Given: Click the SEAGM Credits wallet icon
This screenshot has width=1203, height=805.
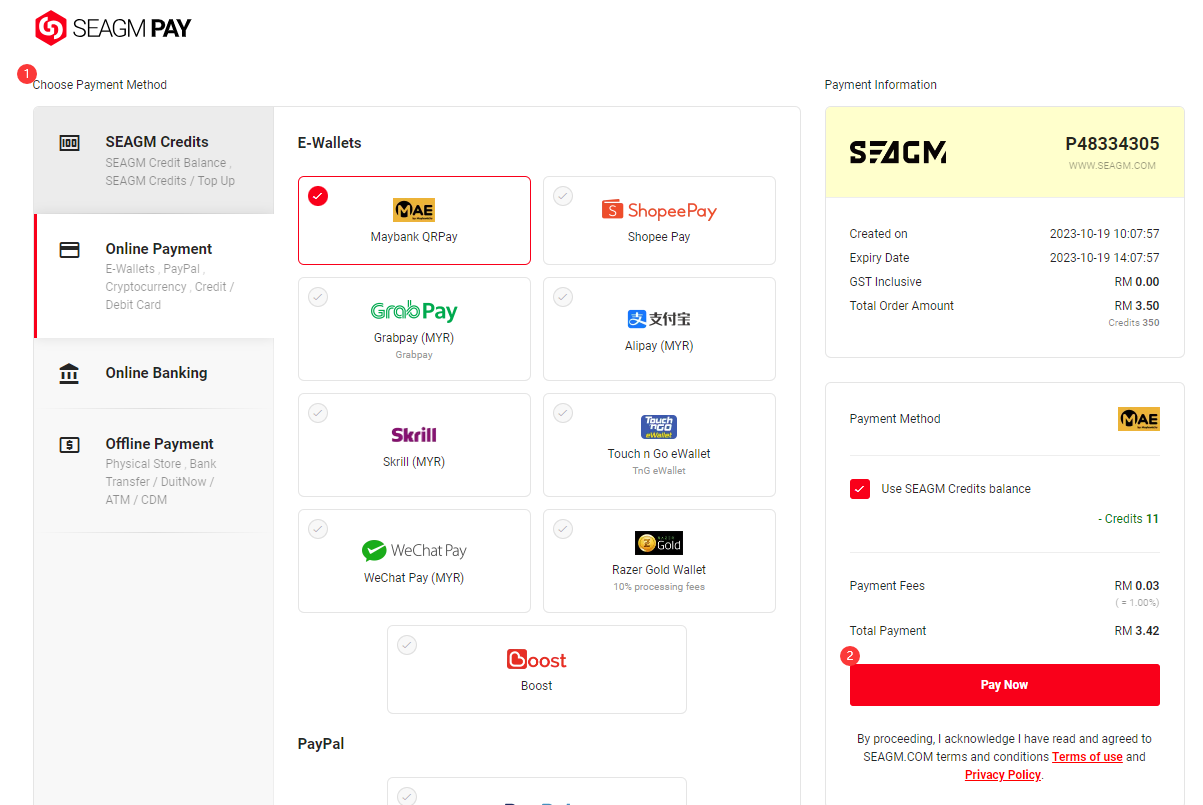Looking at the screenshot, I should [x=69, y=142].
